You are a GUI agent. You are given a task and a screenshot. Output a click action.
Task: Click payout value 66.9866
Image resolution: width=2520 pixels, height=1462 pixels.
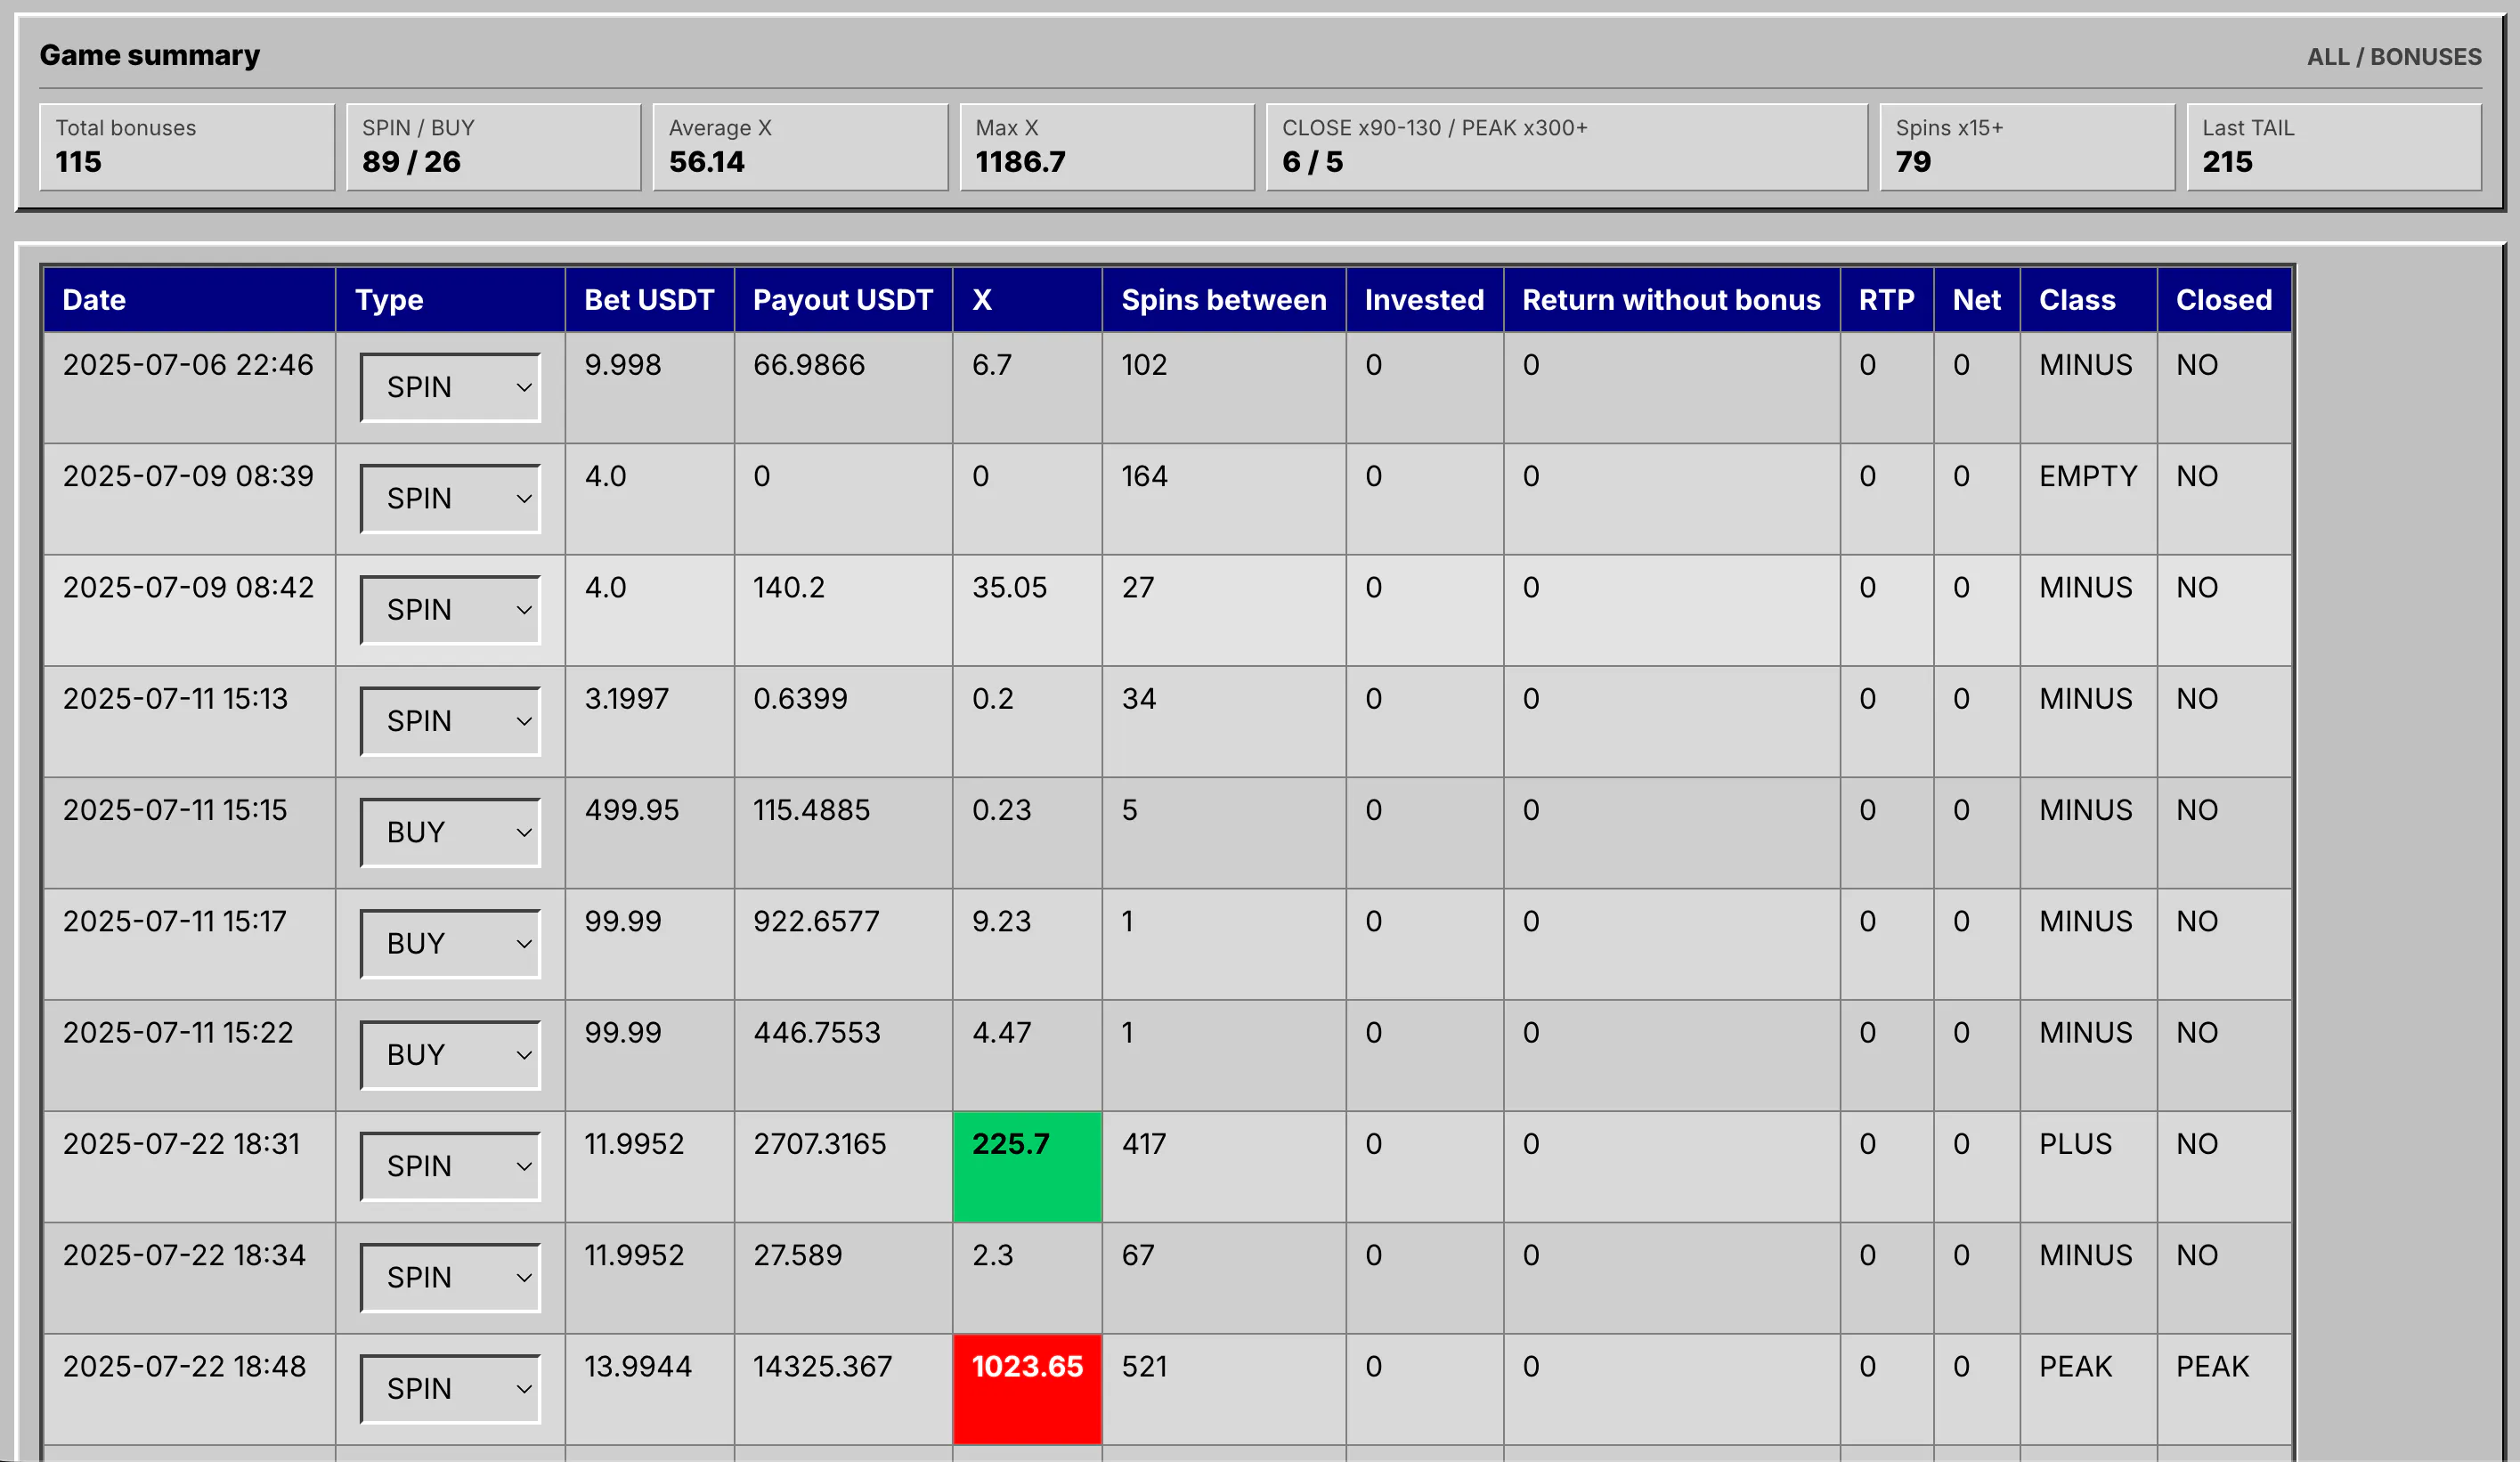point(809,365)
